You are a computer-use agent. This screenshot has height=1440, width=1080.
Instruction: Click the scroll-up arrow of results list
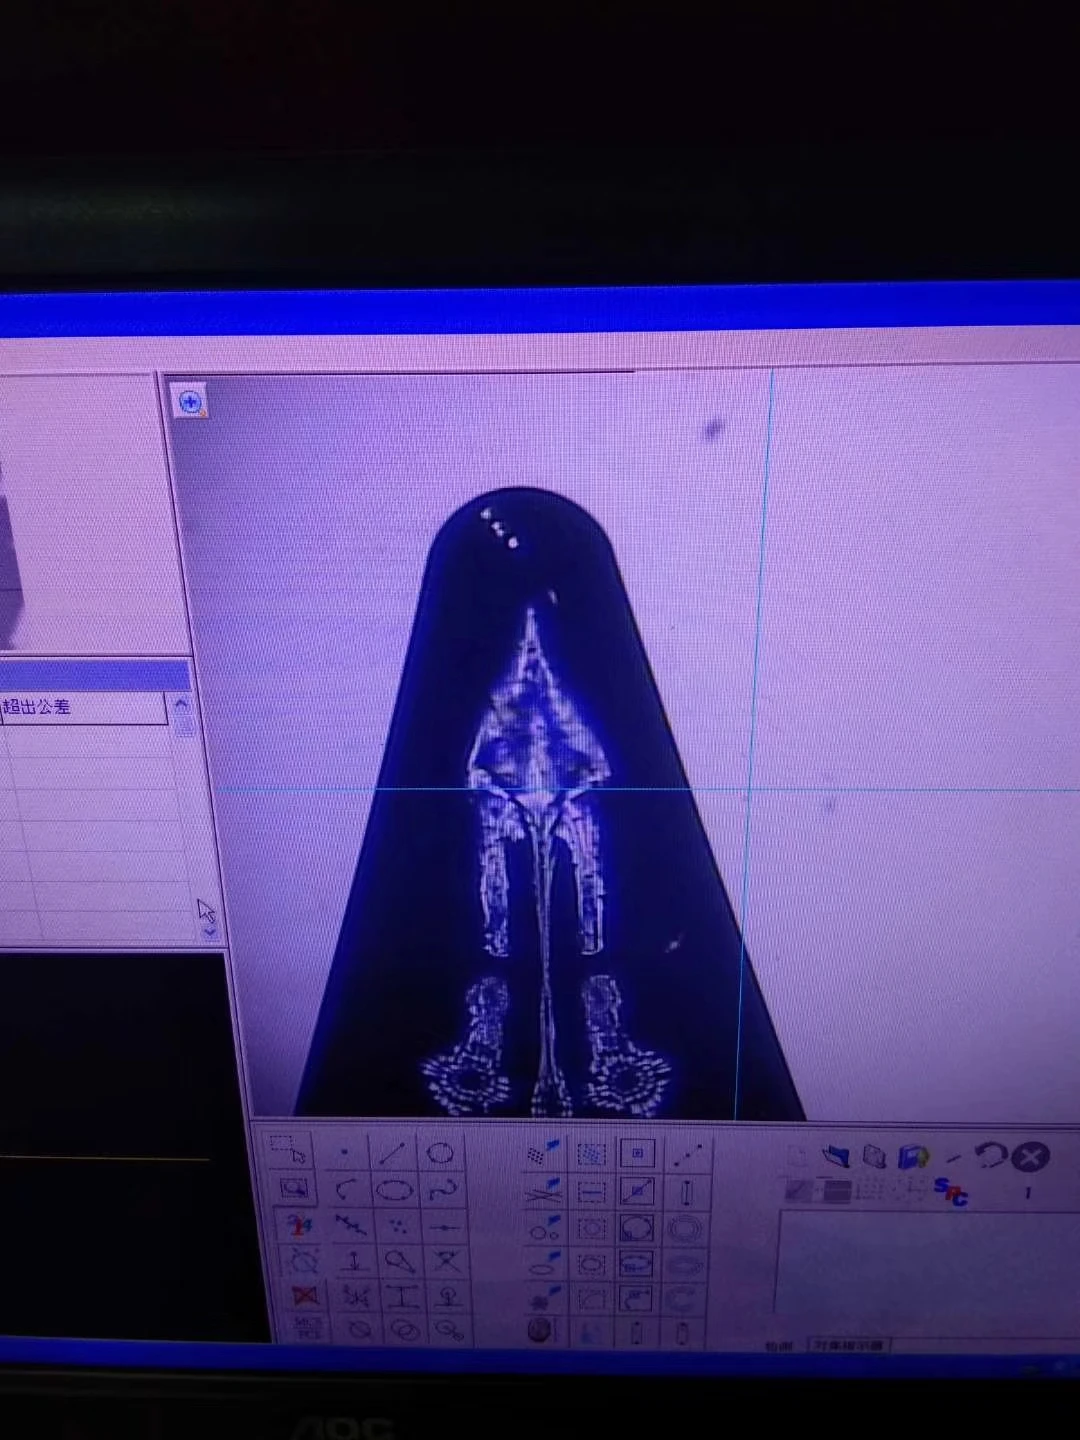point(182,704)
